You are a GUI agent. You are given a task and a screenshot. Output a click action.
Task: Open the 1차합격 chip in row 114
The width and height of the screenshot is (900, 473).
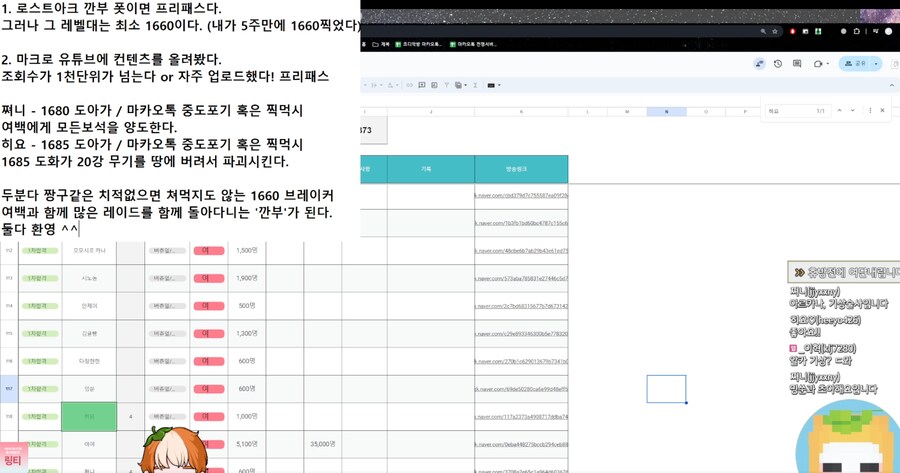coord(40,305)
